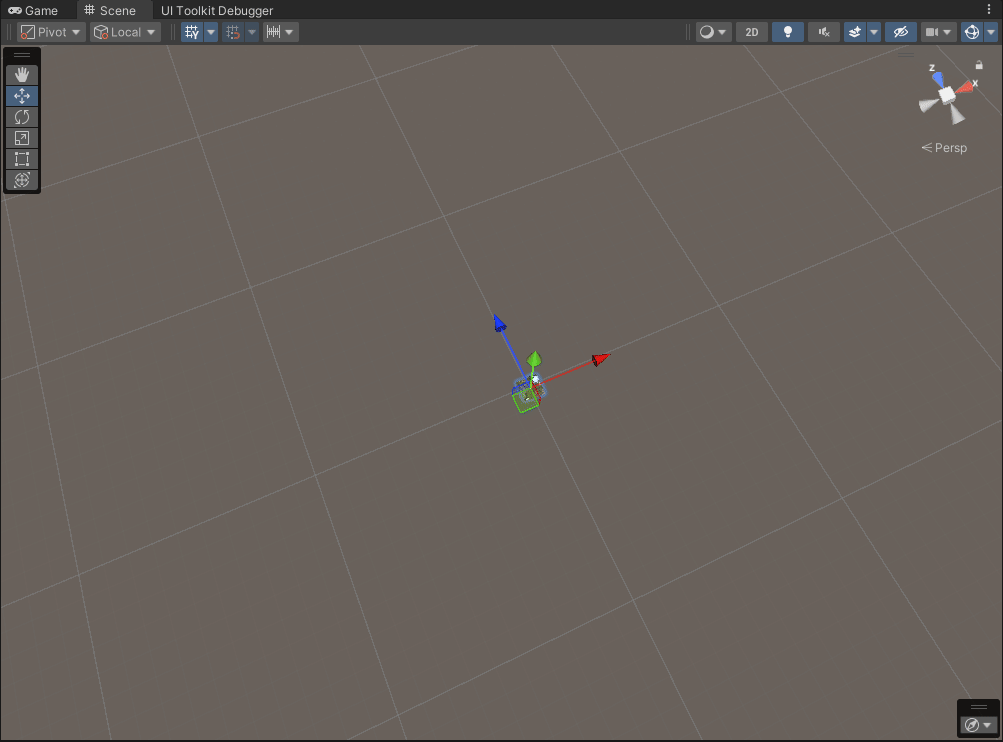Switch to the UI Toolkit Debugger tab
The height and width of the screenshot is (742, 1003).
pyautogui.click(x=217, y=10)
